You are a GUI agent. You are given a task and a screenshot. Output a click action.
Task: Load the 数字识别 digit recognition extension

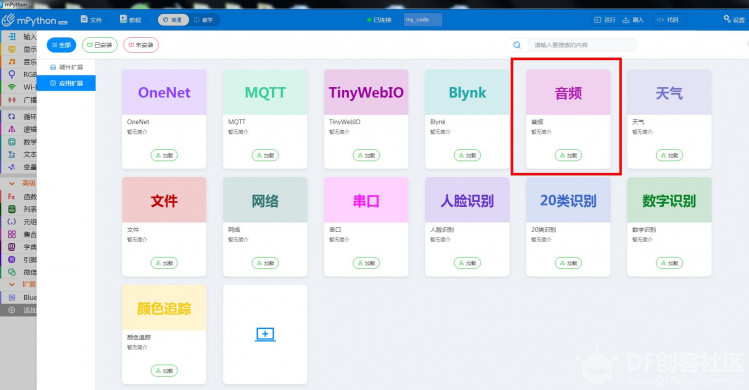point(669,263)
